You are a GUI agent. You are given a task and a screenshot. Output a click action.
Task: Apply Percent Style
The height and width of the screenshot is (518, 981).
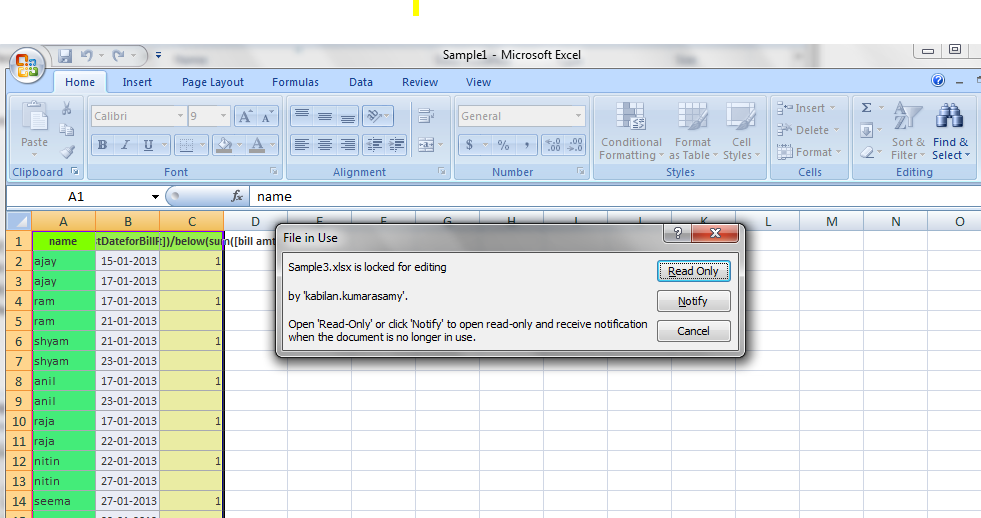(503, 145)
